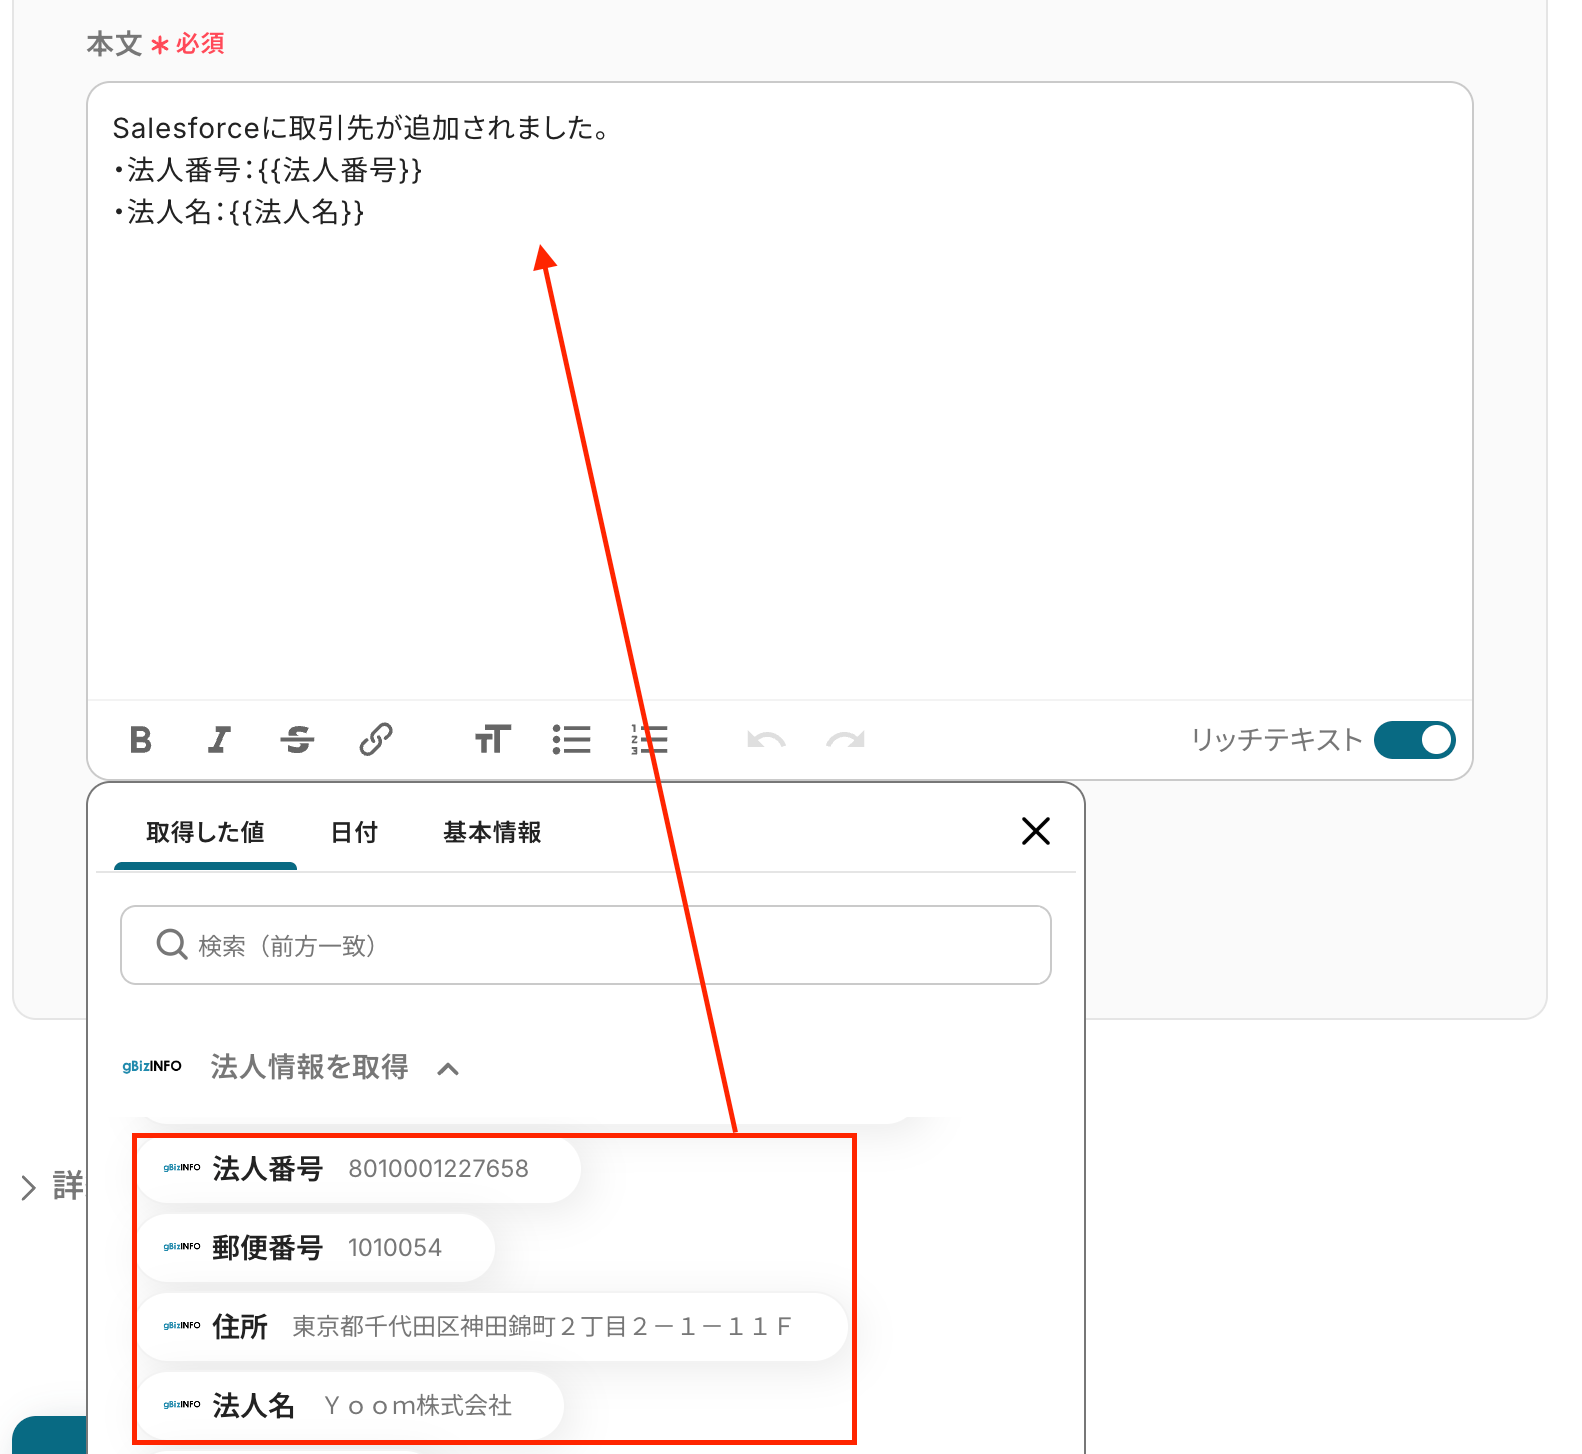Switch to the 取得した値 tab
The width and height of the screenshot is (1582, 1454).
(x=205, y=832)
